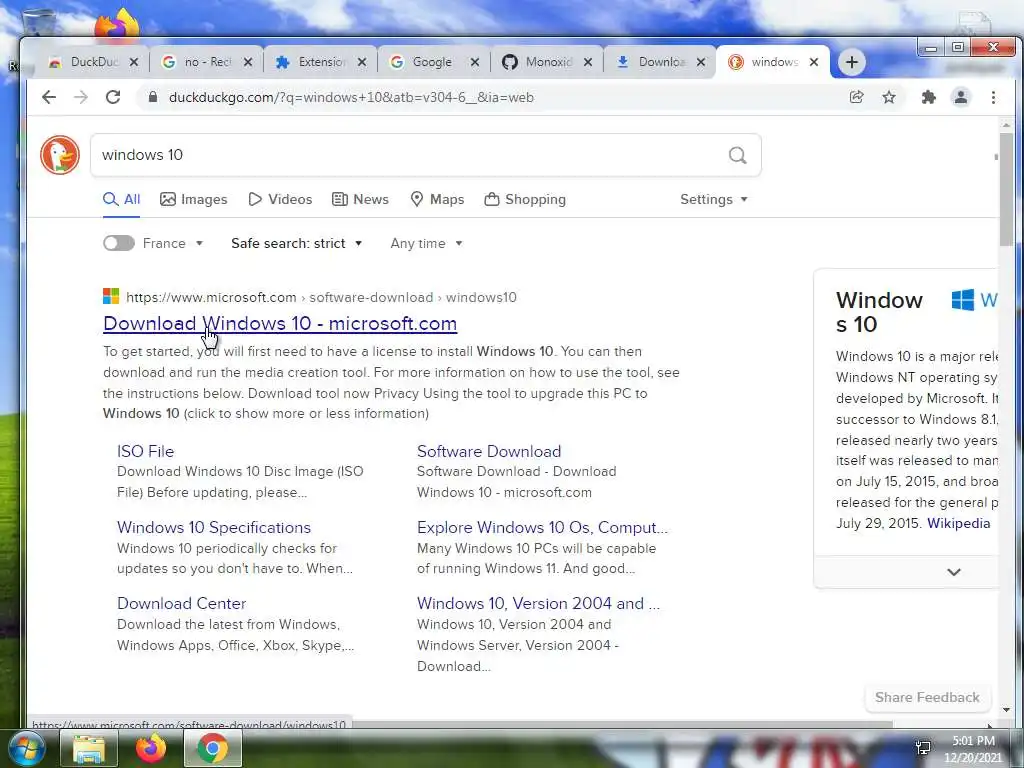Close the 'no - Rec' Google tab
Viewport: 1024px width, 768px height.
pos(248,62)
